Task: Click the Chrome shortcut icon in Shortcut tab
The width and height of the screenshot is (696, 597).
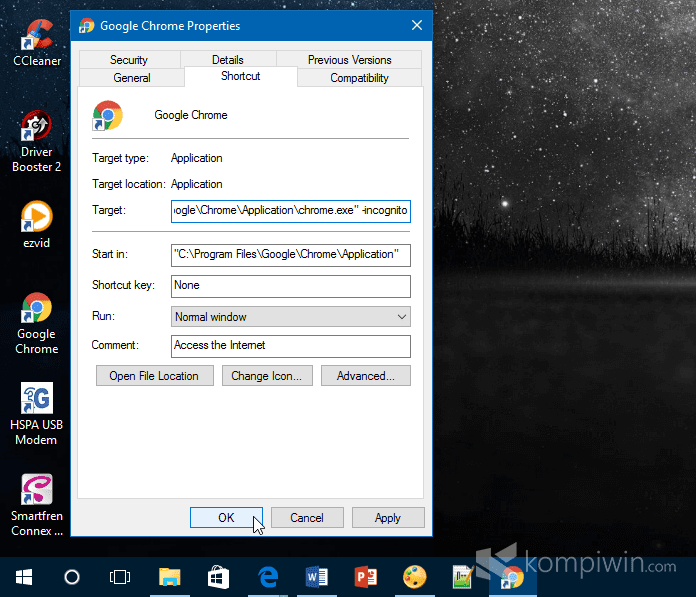Action: 107,115
